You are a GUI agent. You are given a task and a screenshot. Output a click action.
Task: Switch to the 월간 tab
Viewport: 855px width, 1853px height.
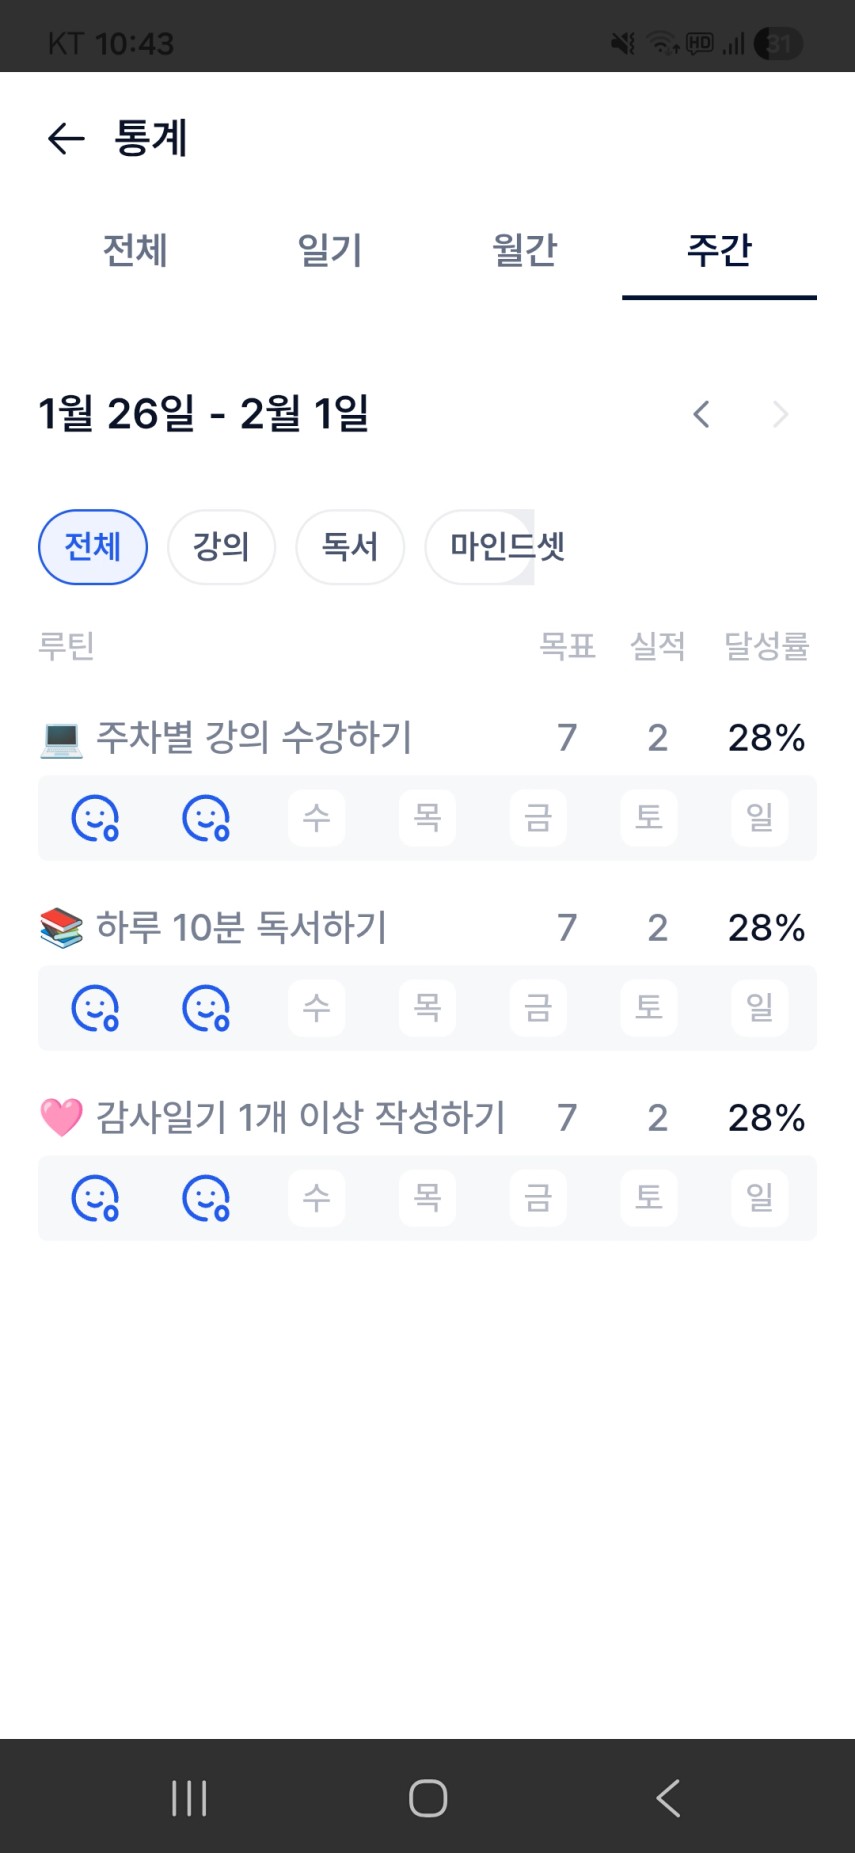coord(524,250)
